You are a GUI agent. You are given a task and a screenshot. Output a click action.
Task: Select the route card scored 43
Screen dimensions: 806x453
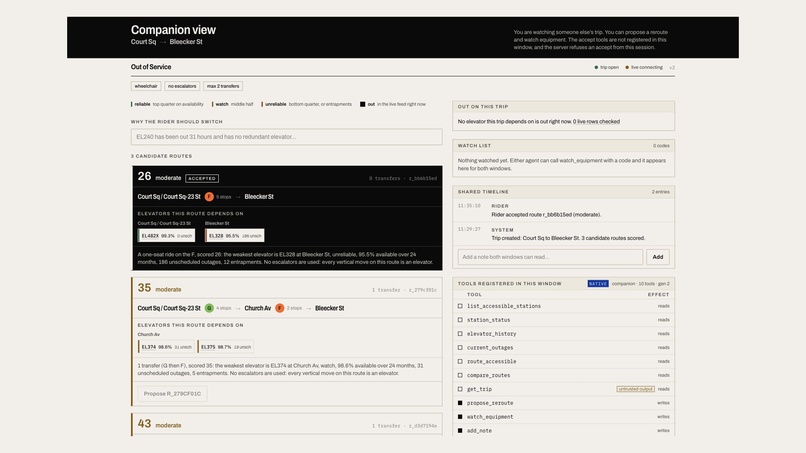click(287, 425)
